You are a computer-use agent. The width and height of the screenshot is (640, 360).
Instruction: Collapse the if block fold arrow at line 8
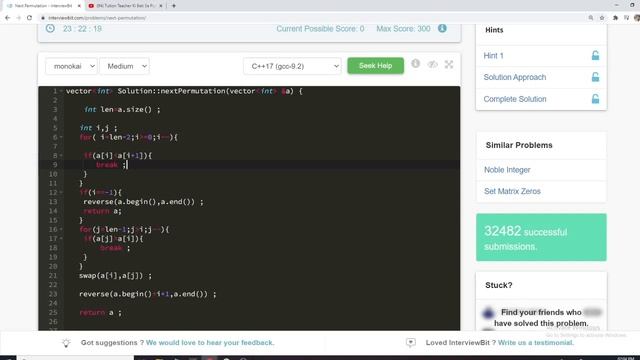pos(61,156)
